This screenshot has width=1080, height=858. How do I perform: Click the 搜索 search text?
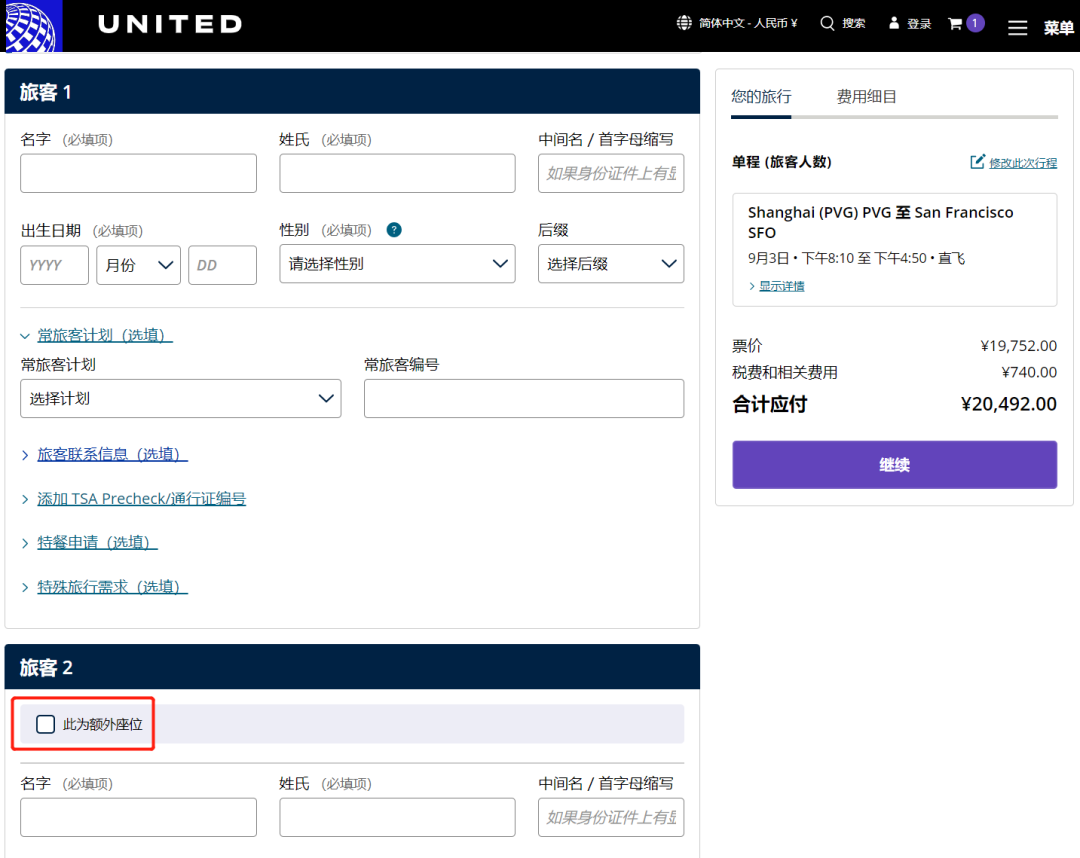pyautogui.click(x=853, y=23)
